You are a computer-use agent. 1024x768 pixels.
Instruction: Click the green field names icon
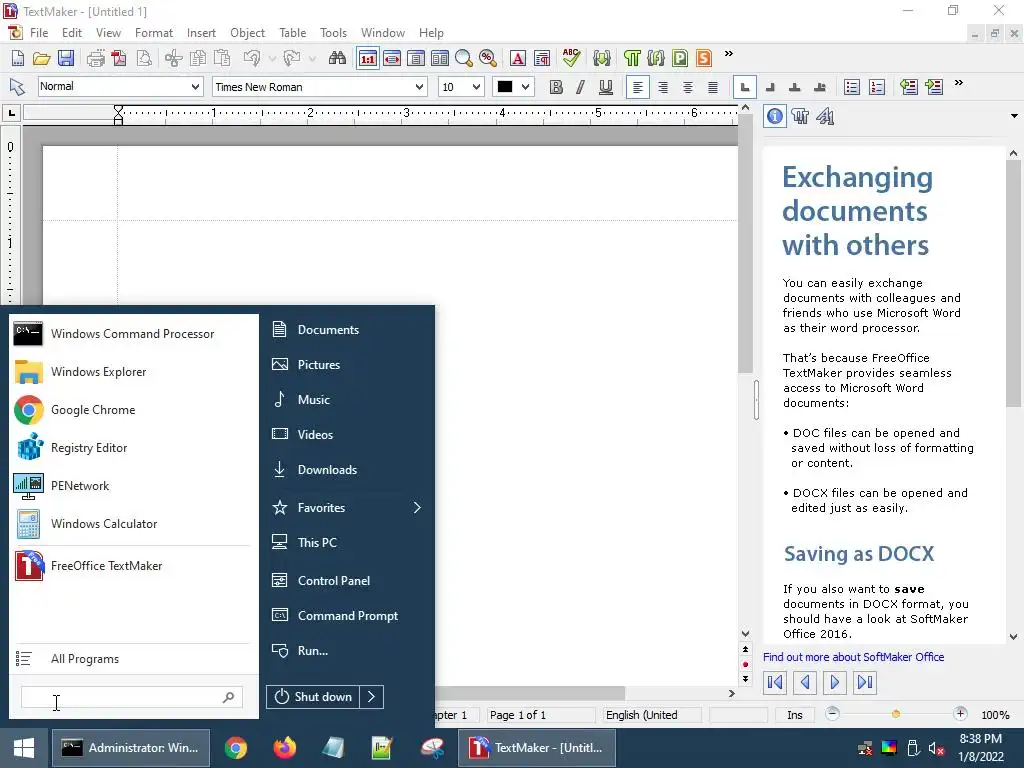656,58
